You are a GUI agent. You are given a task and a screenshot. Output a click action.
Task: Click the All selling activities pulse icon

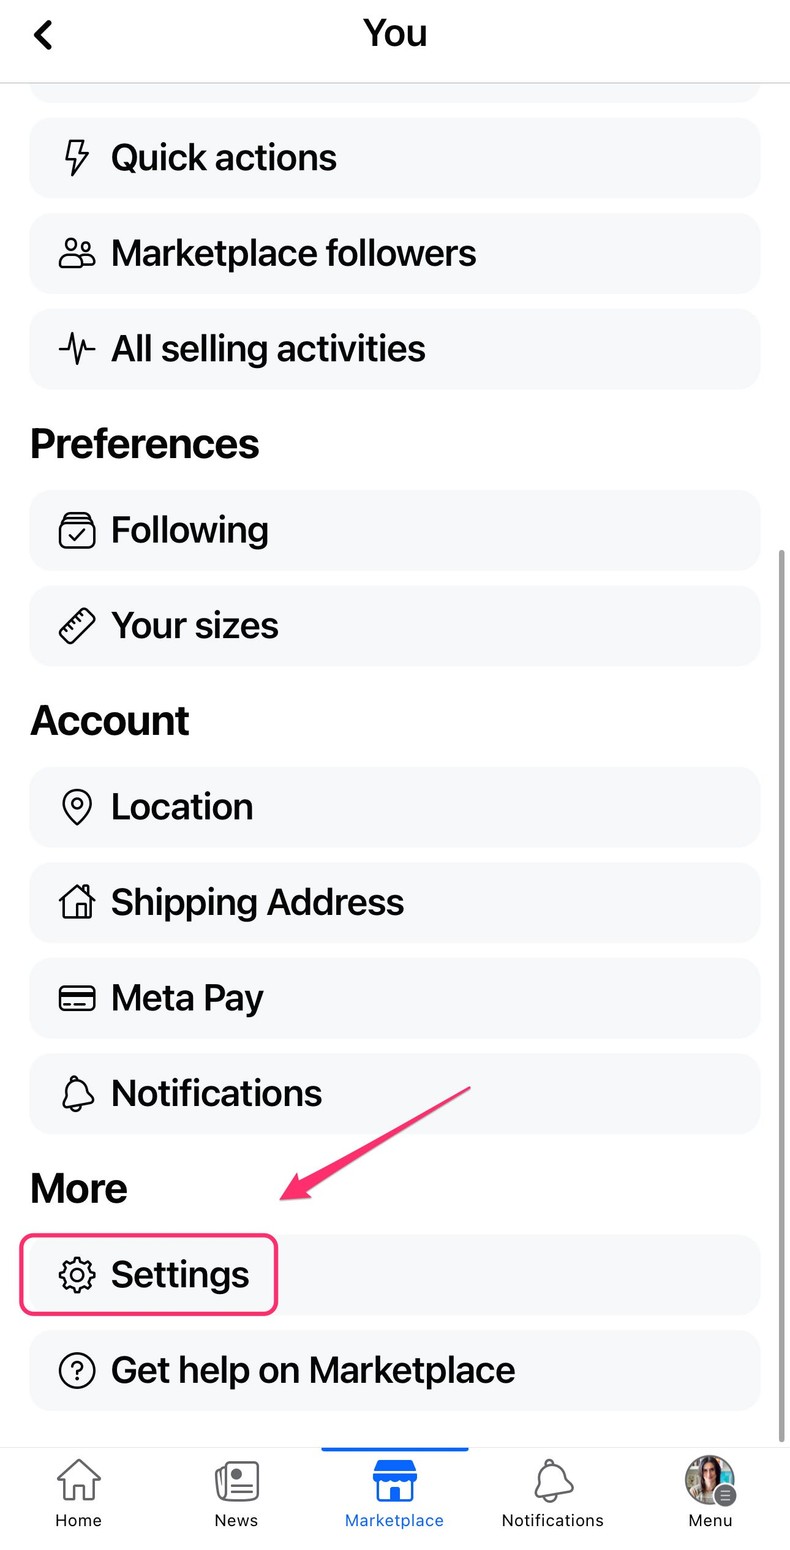pyautogui.click(x=76, y=348)
